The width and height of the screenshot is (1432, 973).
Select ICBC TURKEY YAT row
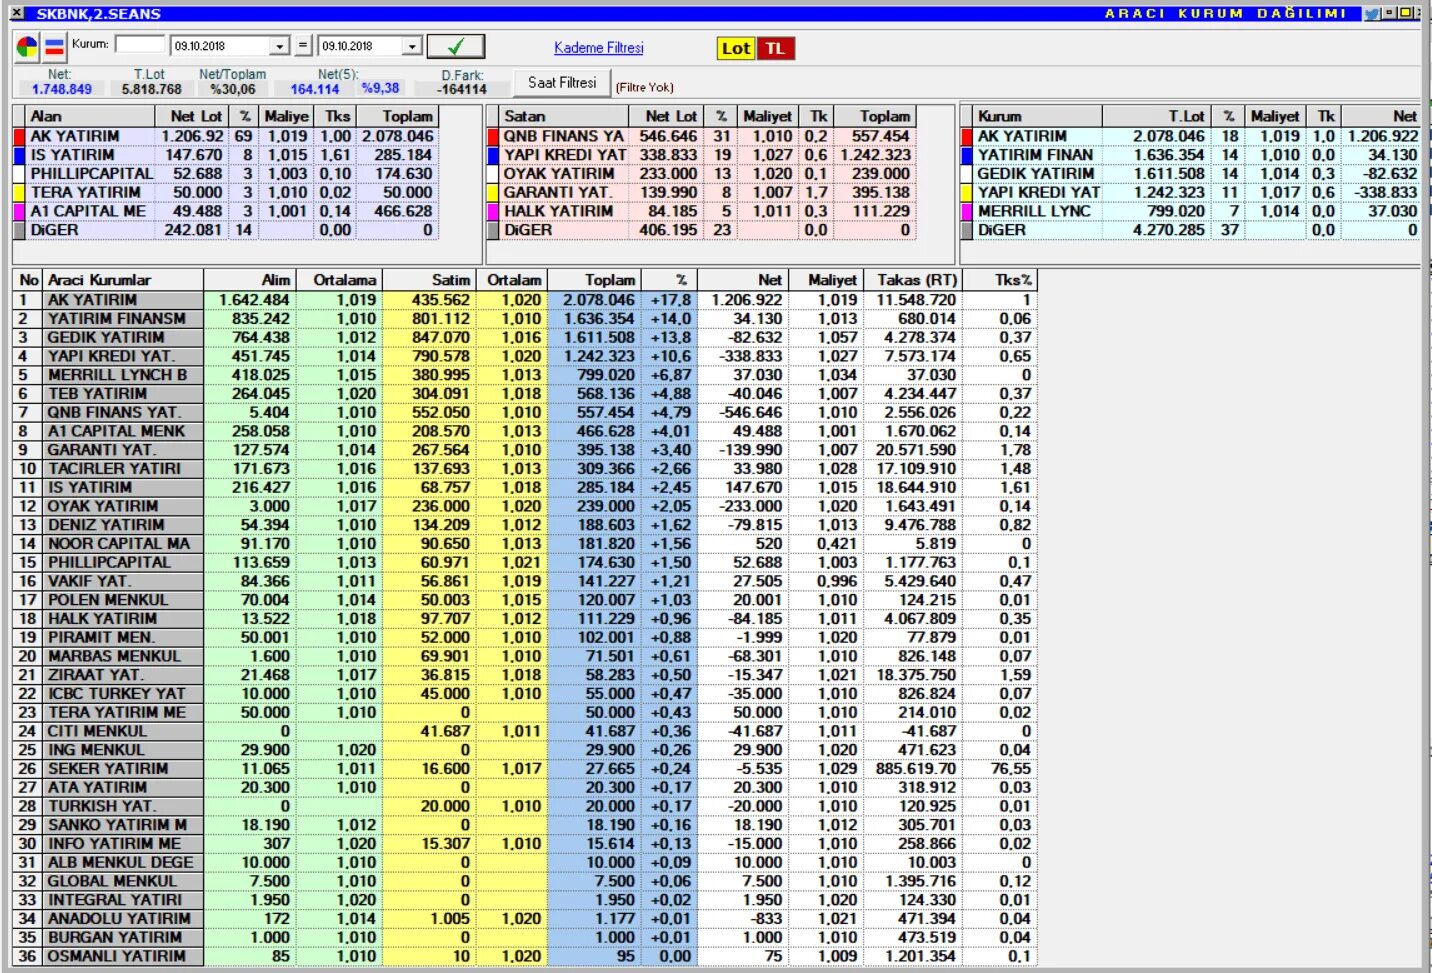pos(524,693)
